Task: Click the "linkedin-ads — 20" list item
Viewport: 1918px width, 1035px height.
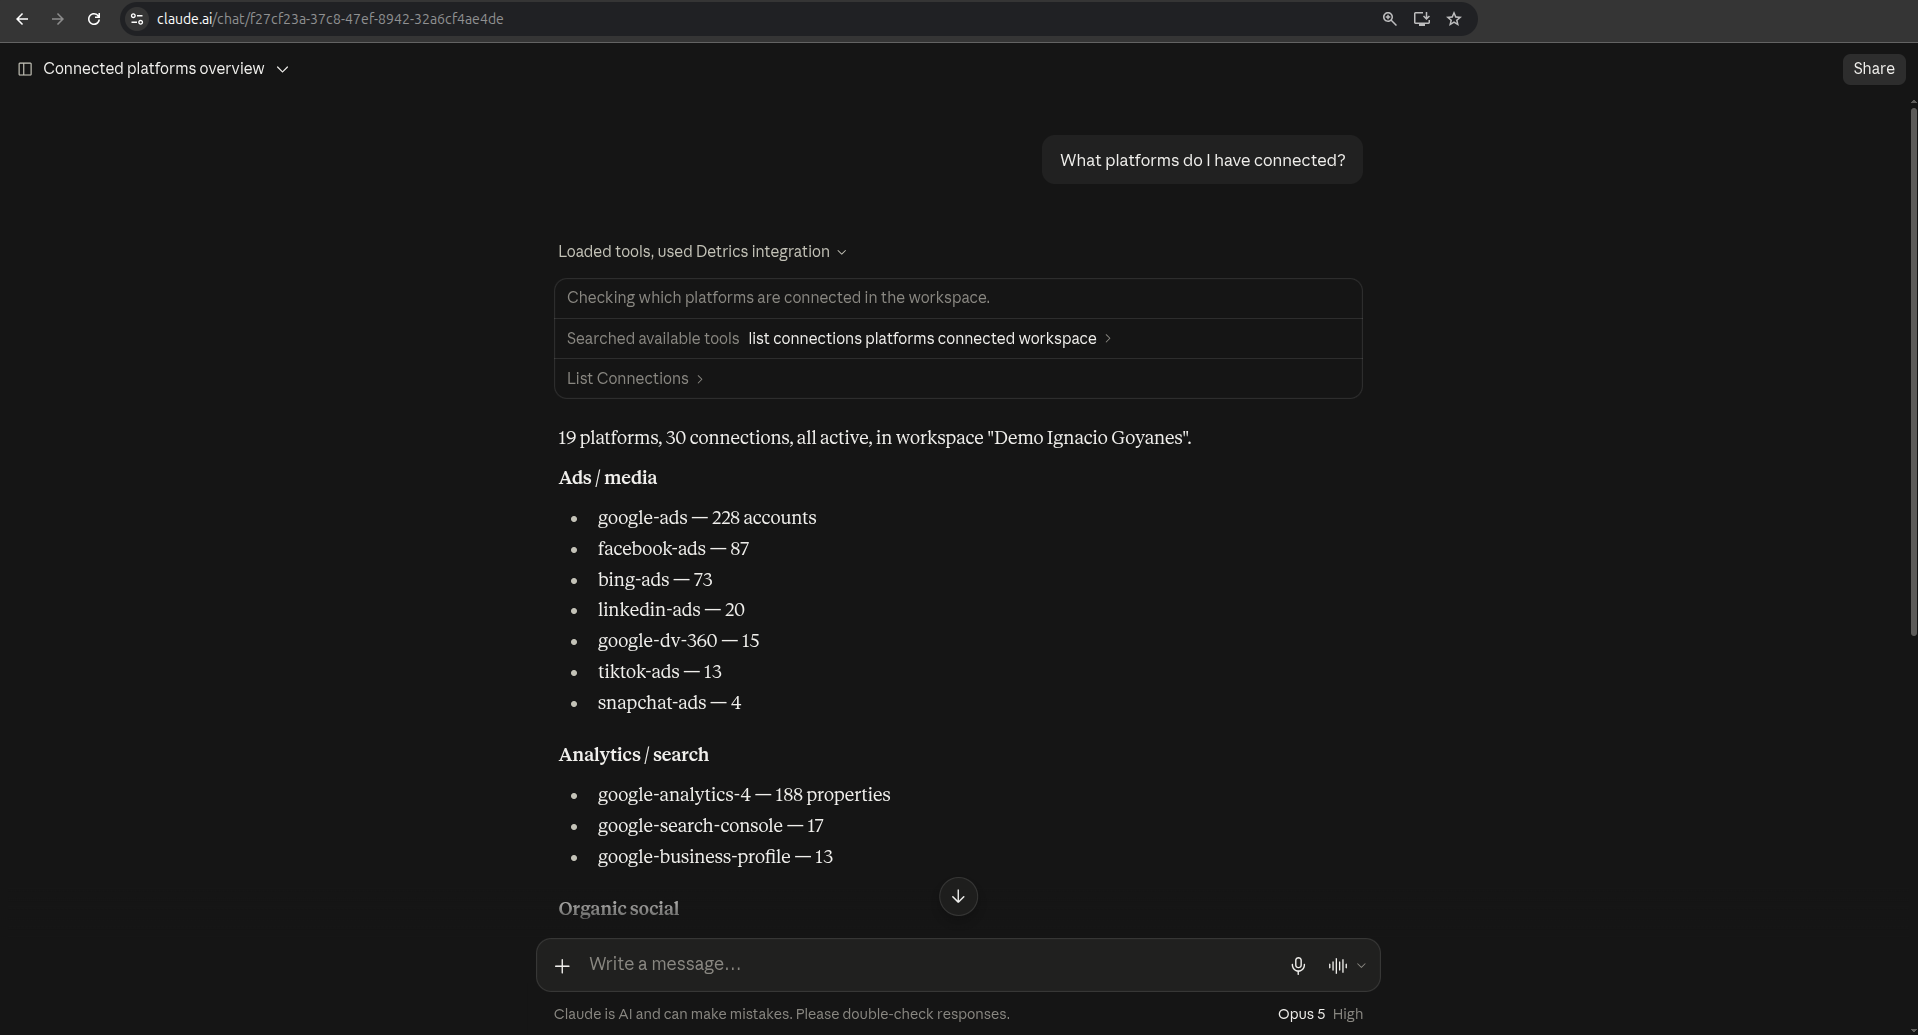Action: click(x=671, y=610)
